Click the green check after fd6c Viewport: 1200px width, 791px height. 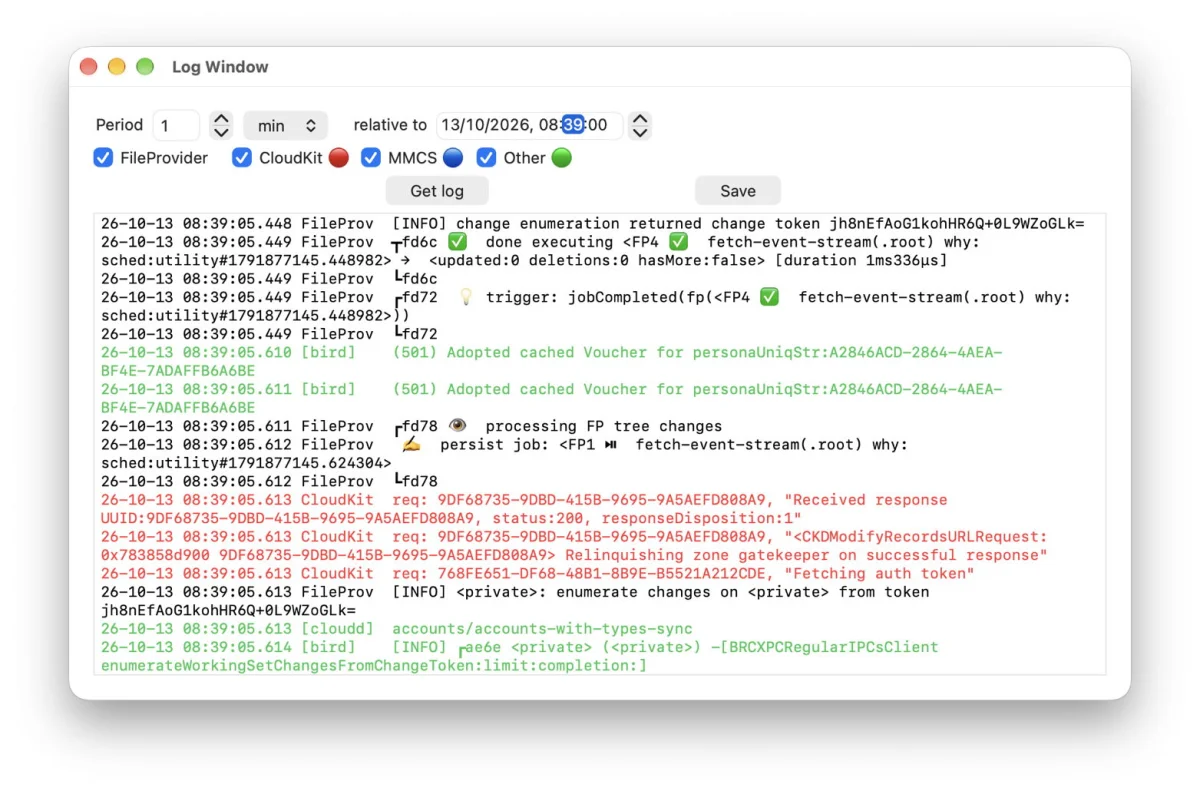click(457, 242)
